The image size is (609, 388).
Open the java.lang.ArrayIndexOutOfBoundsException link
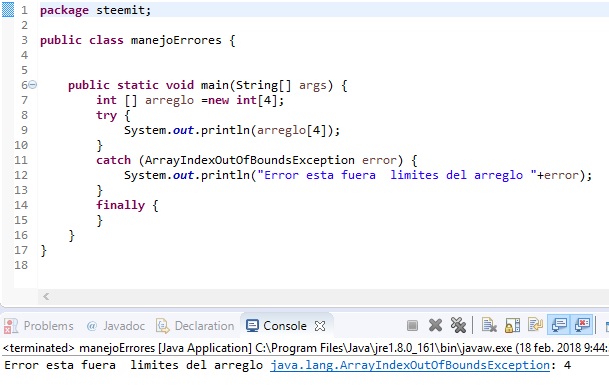(x=410, y=365)
